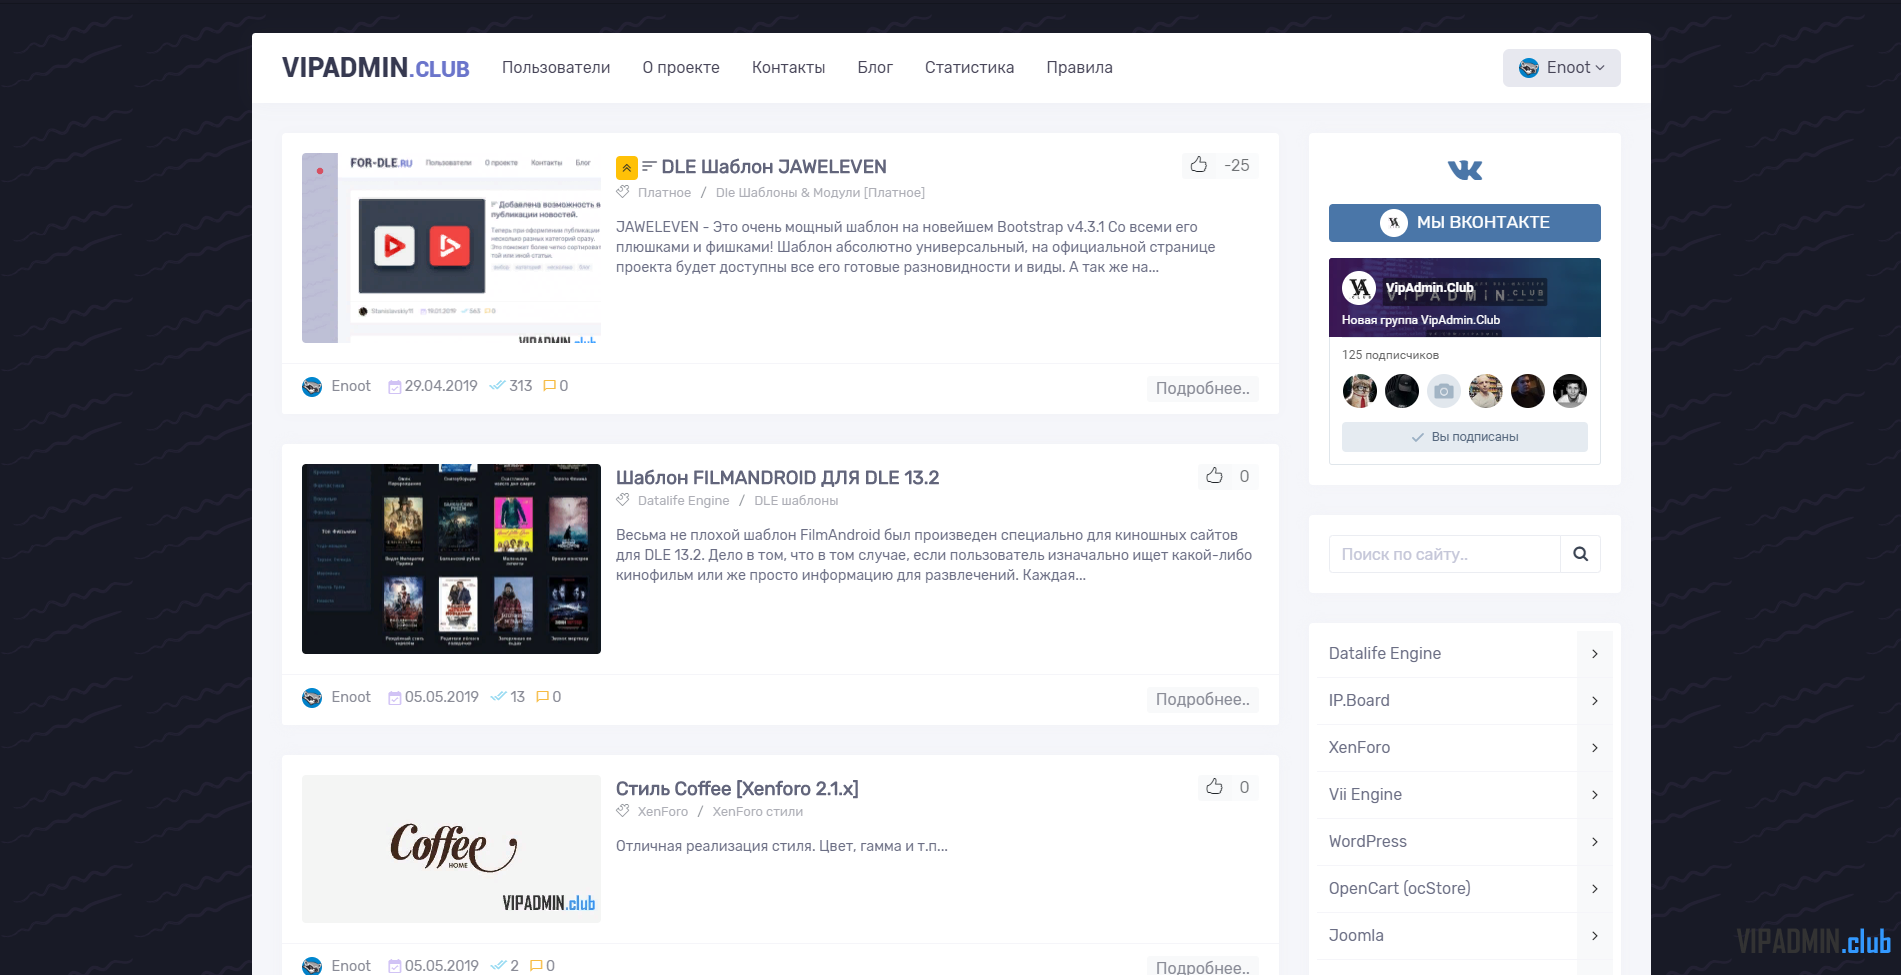Open the Coffee style thumbnail image
The height and width of the screenshot is (975, 1901).
pos(451,849)
